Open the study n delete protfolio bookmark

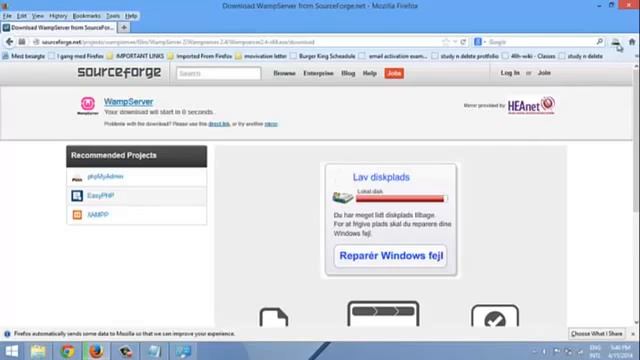tap(465, 56)
